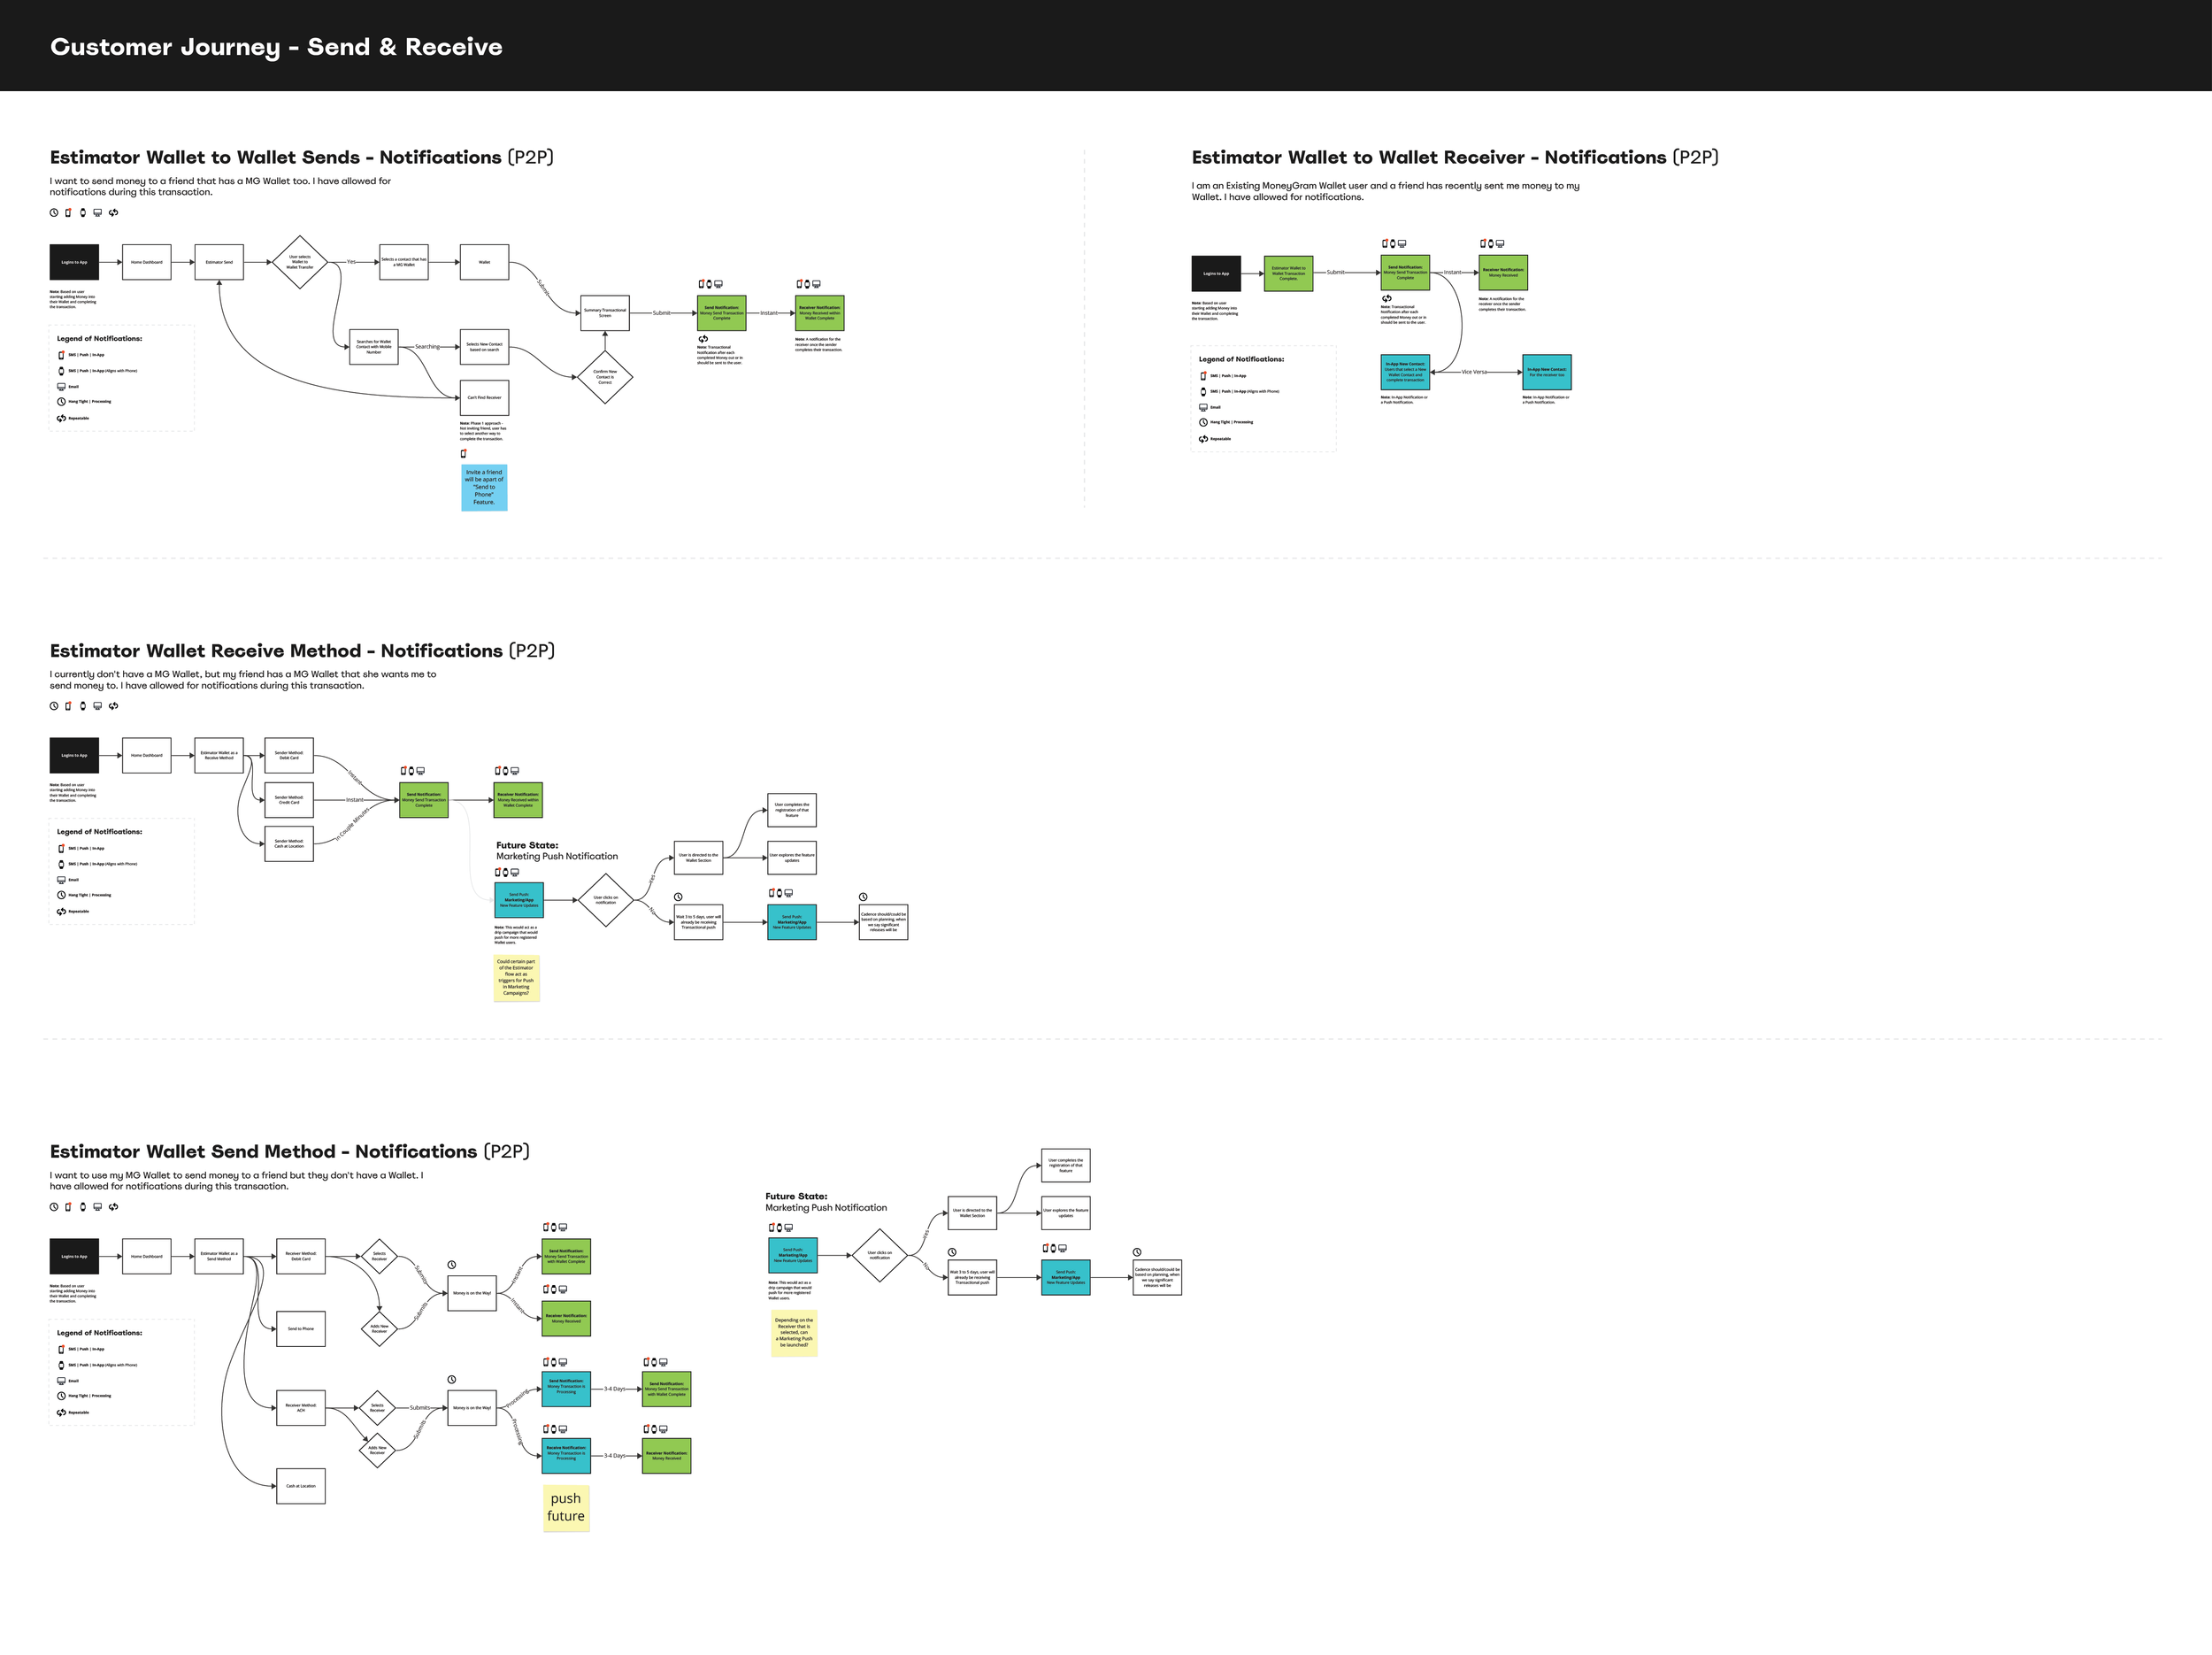Select the Vice Versa connector label
This screenshot has width=2212, height=1655.
point(1474,372)
